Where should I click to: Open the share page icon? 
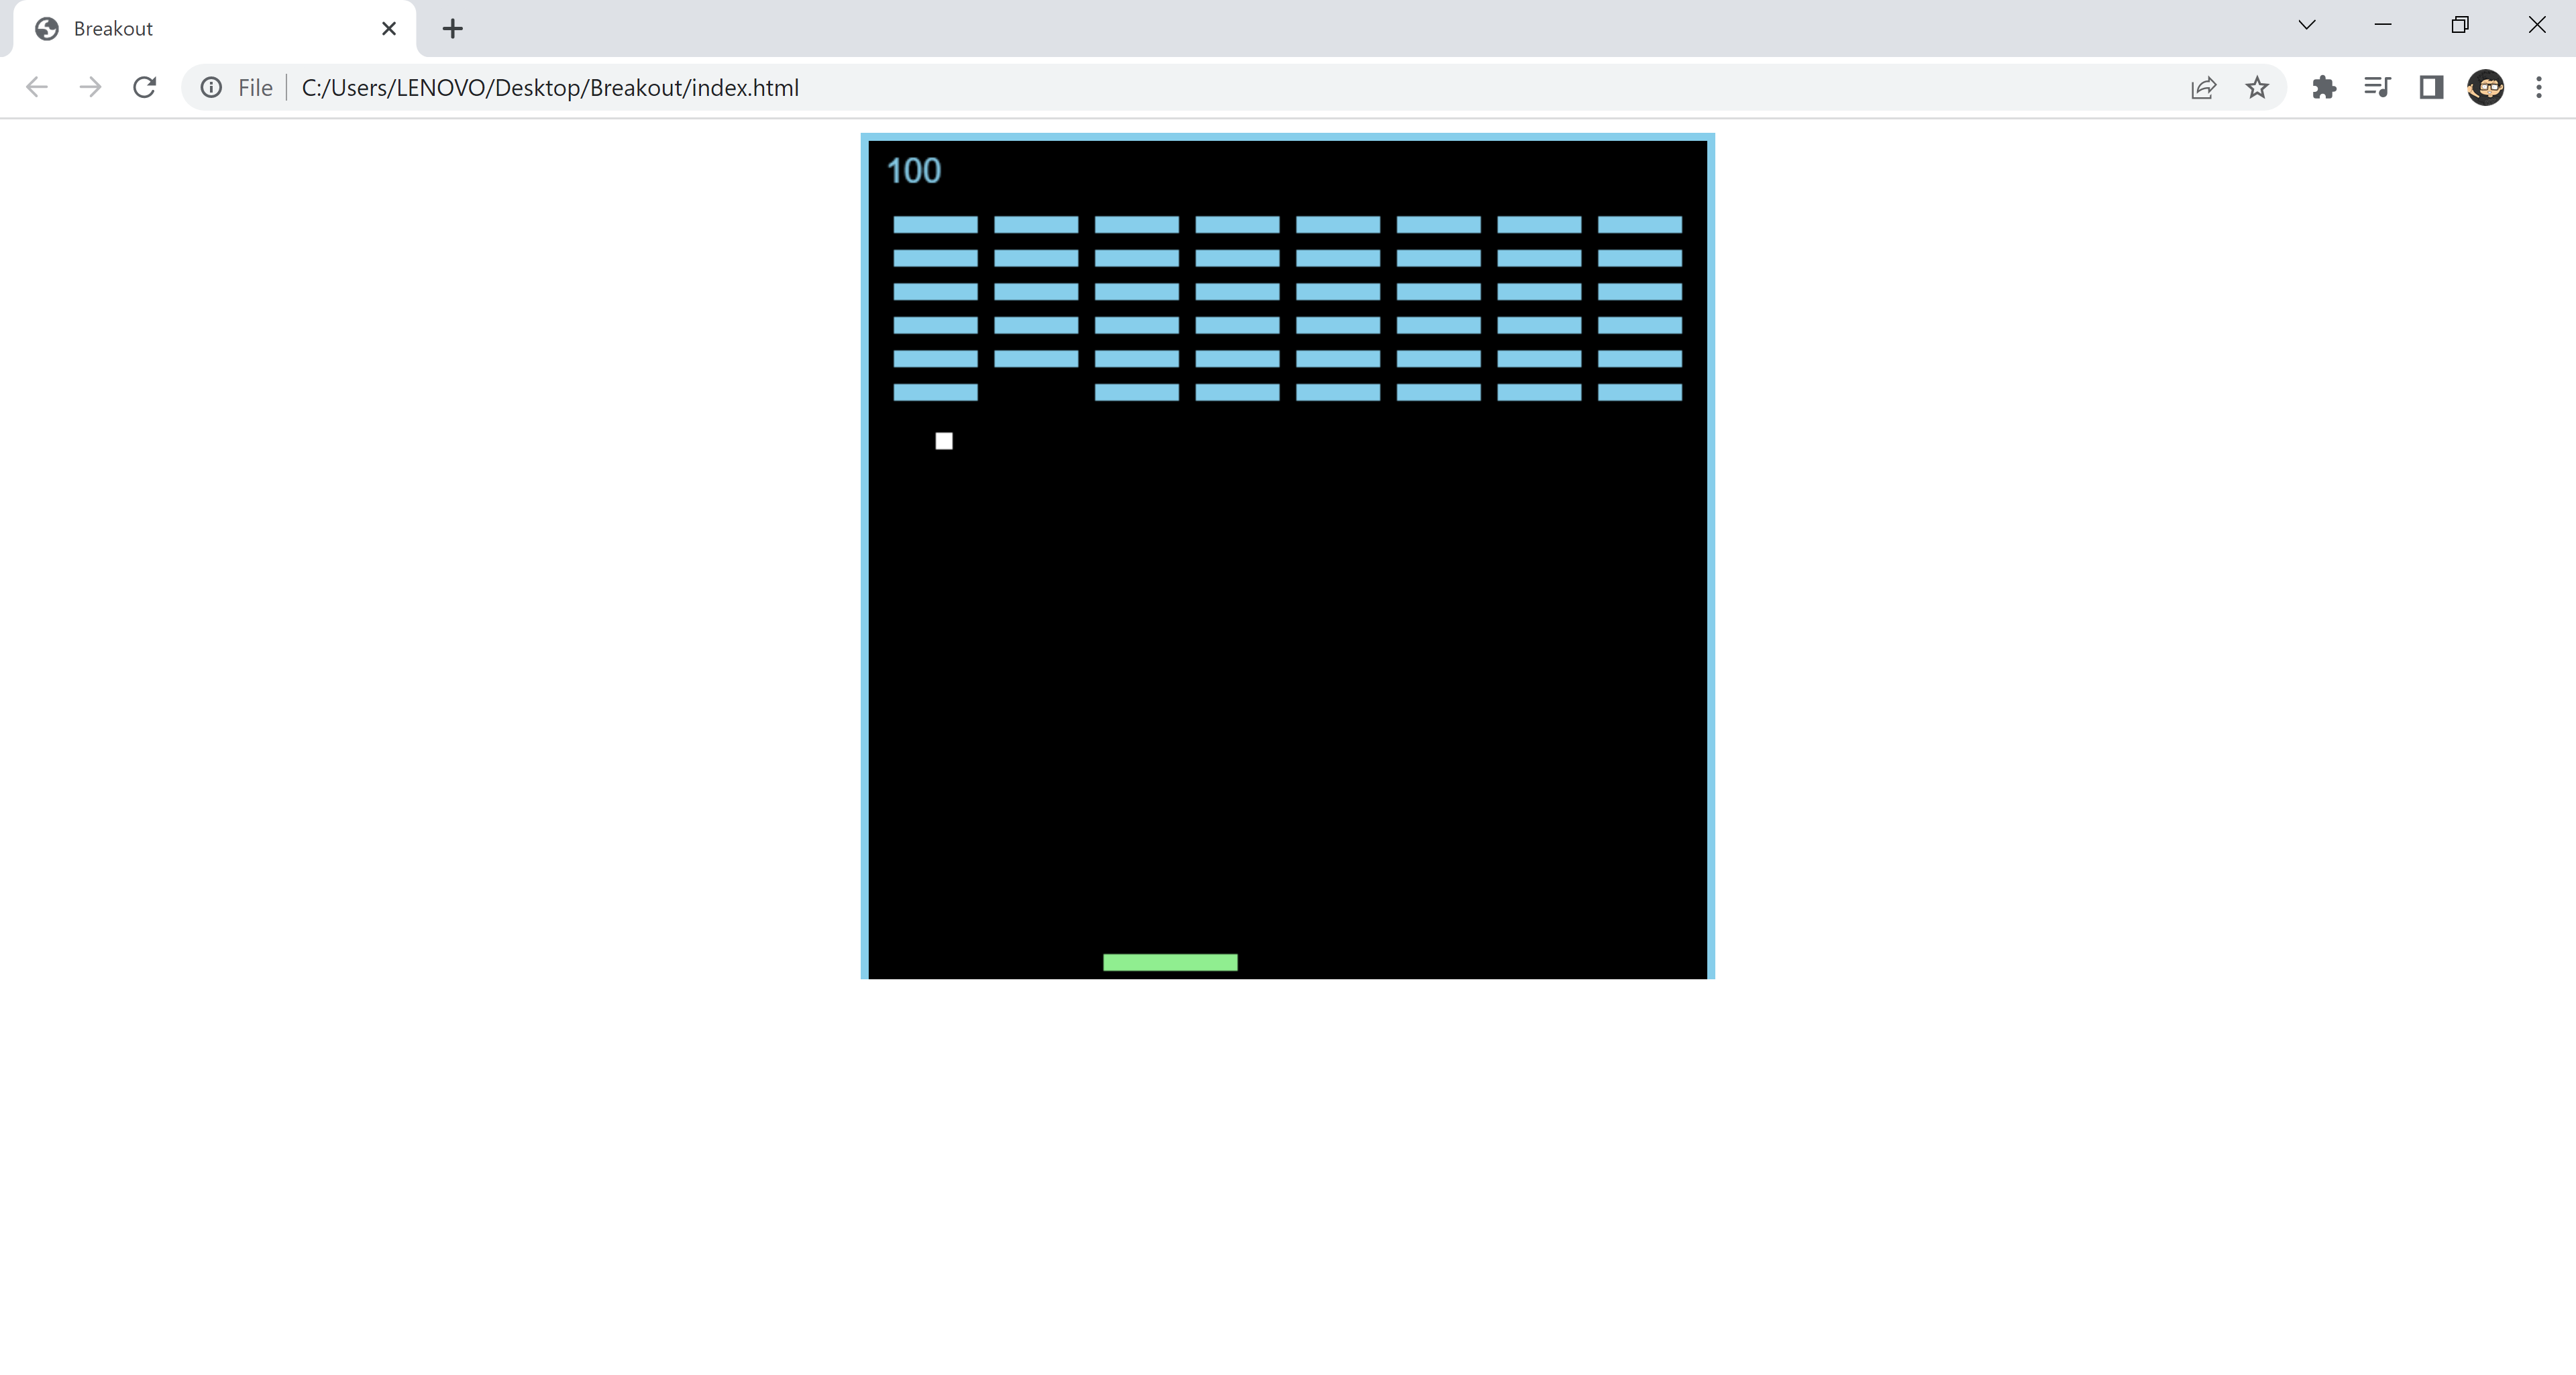tap(2203, 88)
